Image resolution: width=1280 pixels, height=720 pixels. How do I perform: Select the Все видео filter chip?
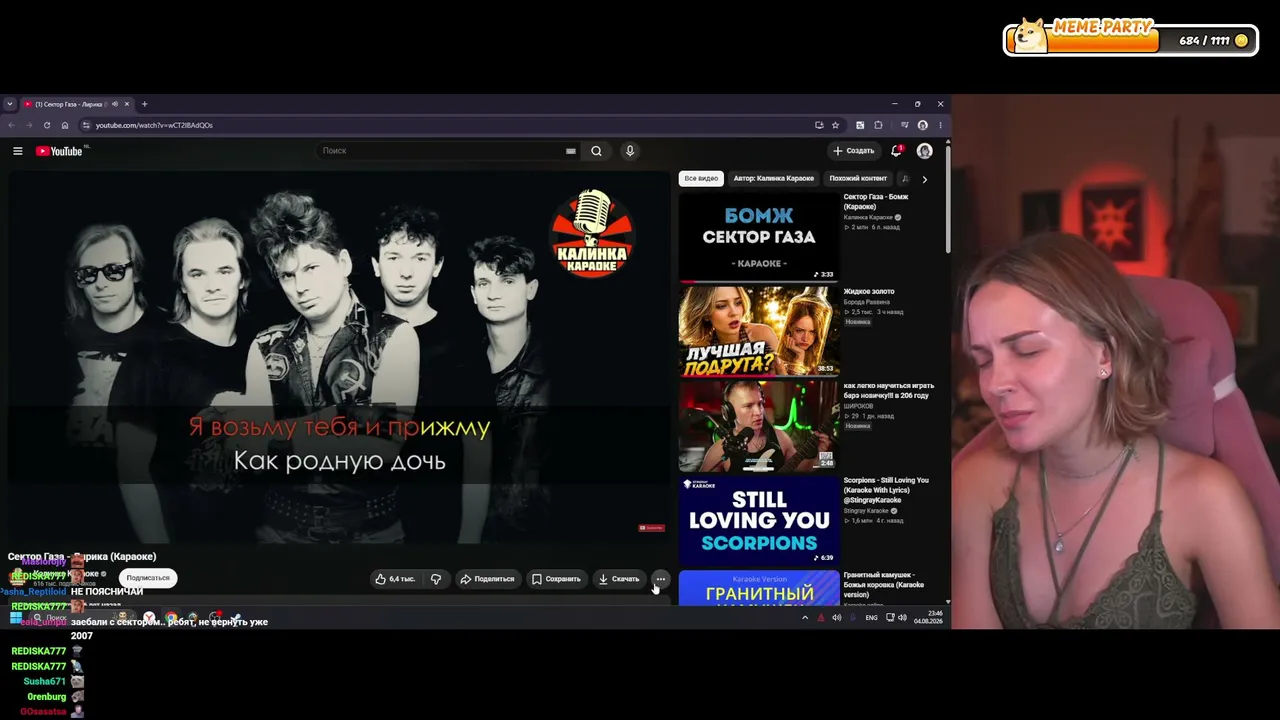pos(701,179)
